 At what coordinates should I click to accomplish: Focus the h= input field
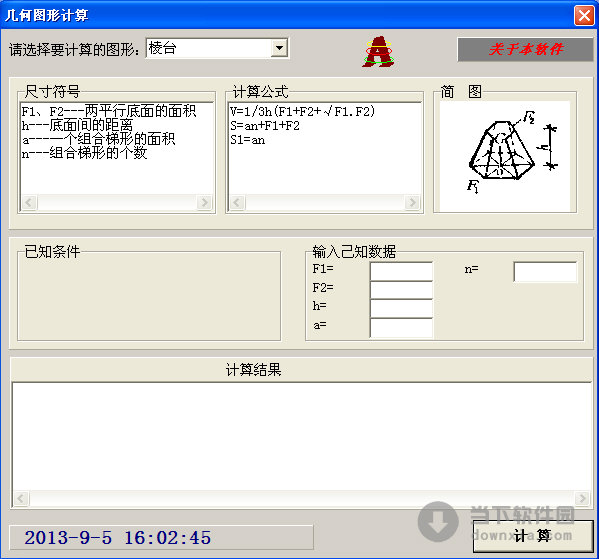coord(401,309)
